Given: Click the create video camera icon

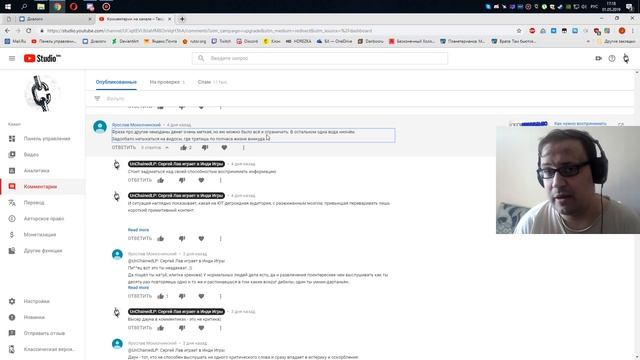Looking at the screenshot, I should 598,58.
